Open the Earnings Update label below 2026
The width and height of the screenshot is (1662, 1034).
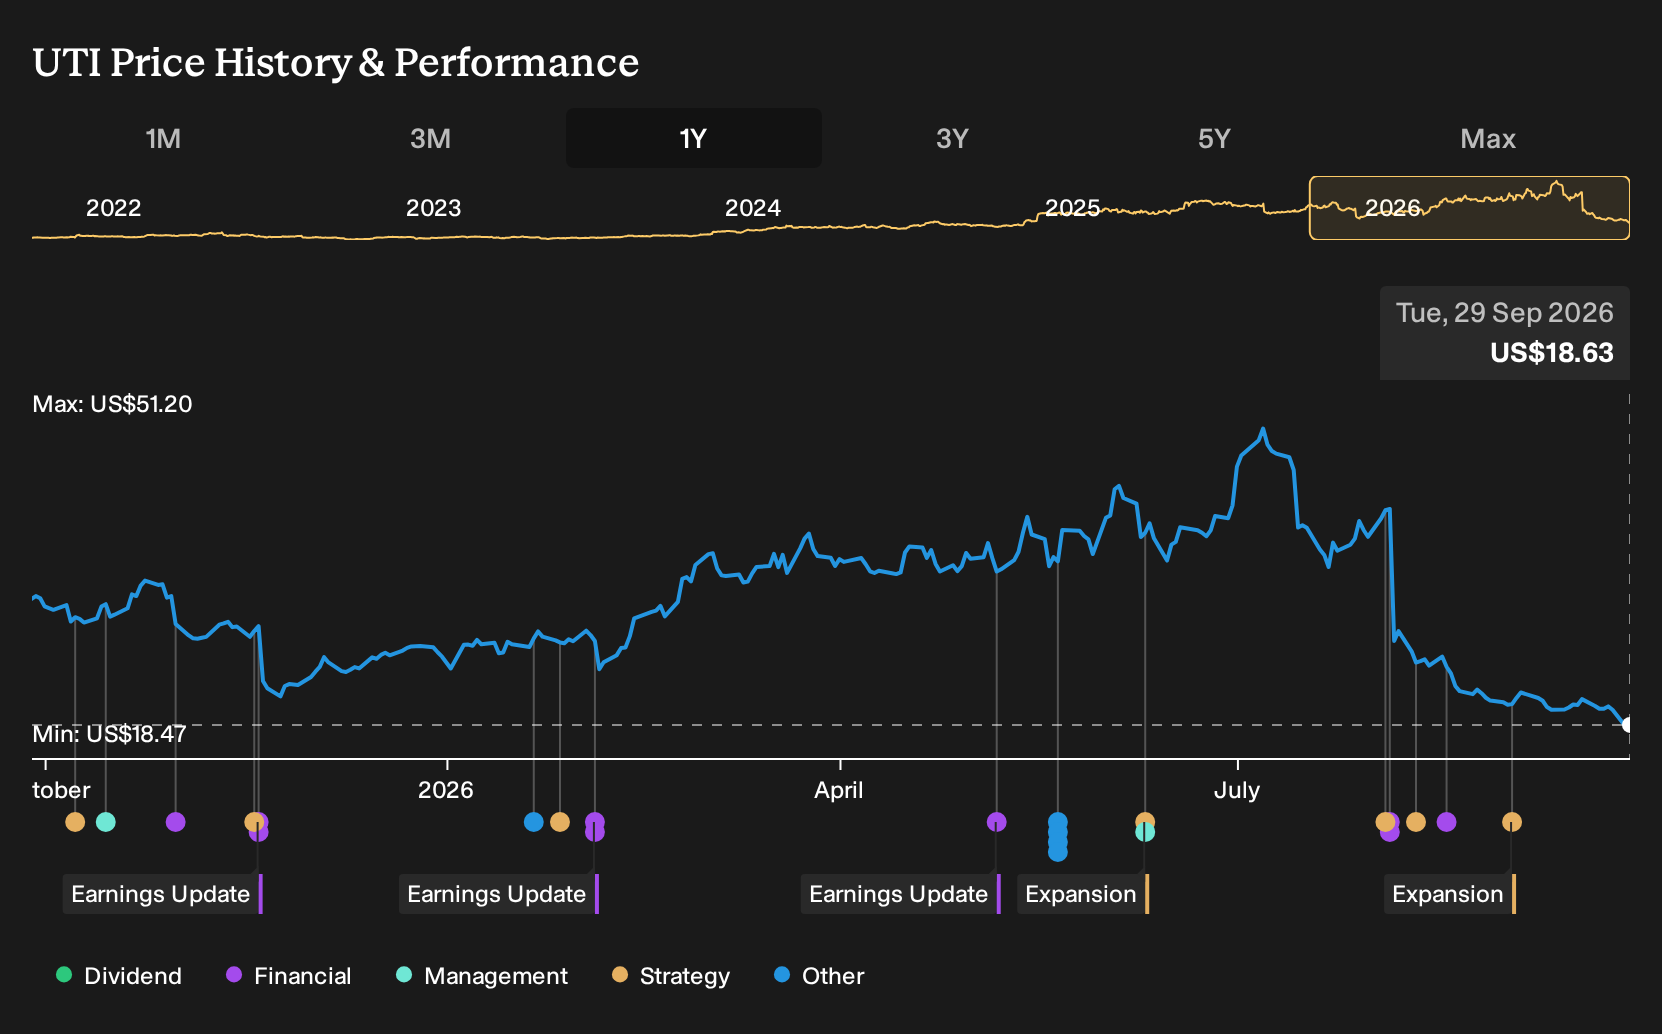pos(499,894)
